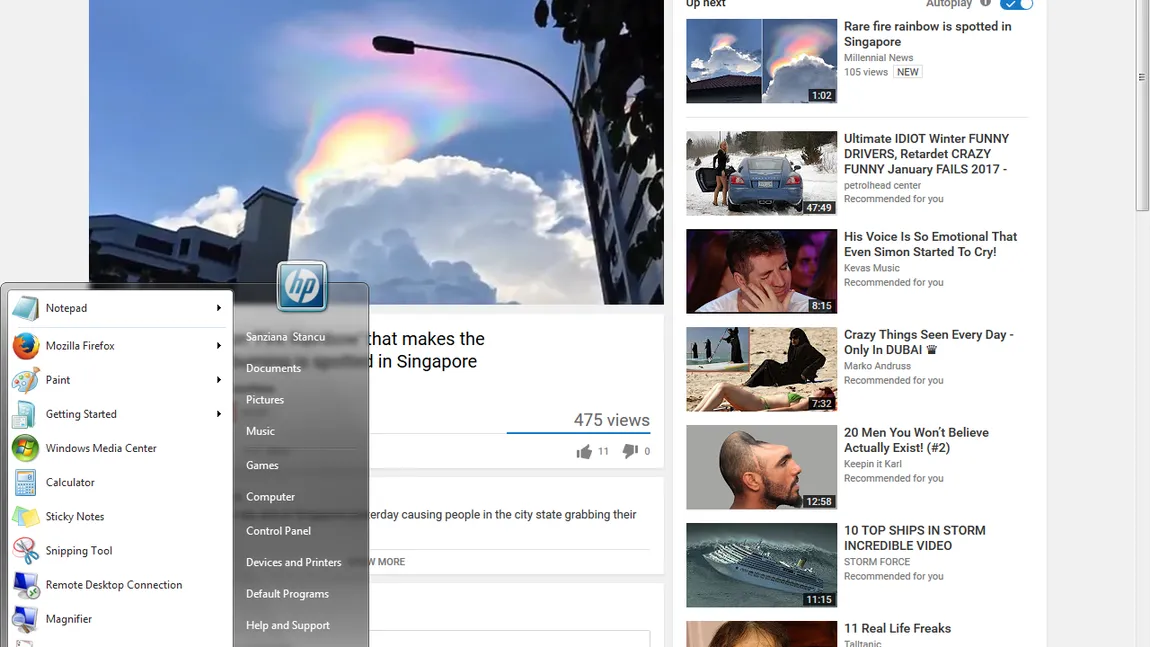The height and width of the screenshot is (647, 1150).
Task: Launch the Calculator app
Action: pyautogui.click(x=70, y=482)
